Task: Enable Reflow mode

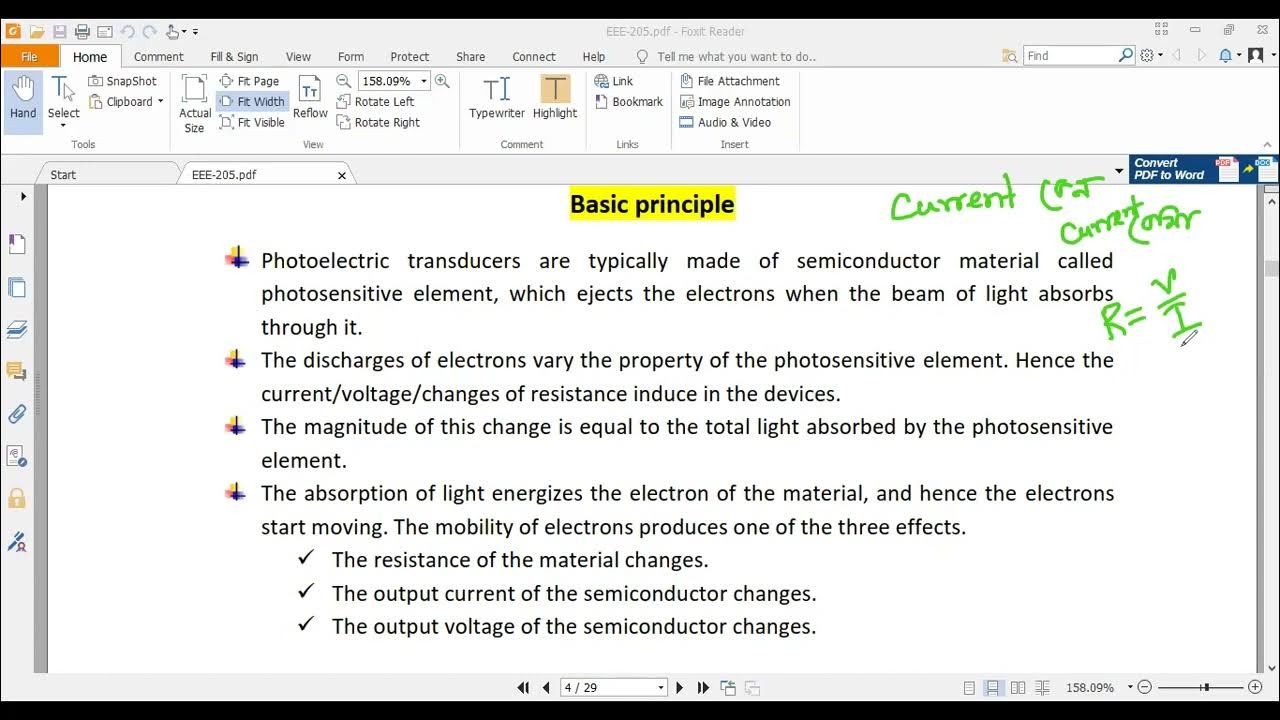Action: click(310, 97)
